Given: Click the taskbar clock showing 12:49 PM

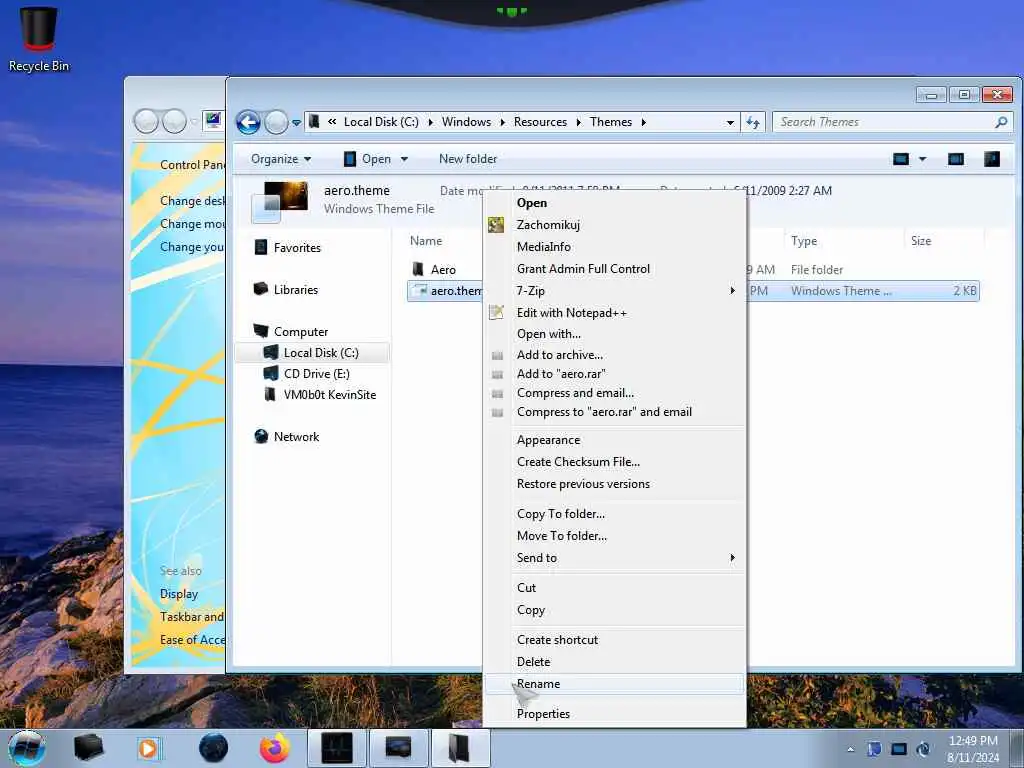Looking at the screenshot, I should click(973, 749).
